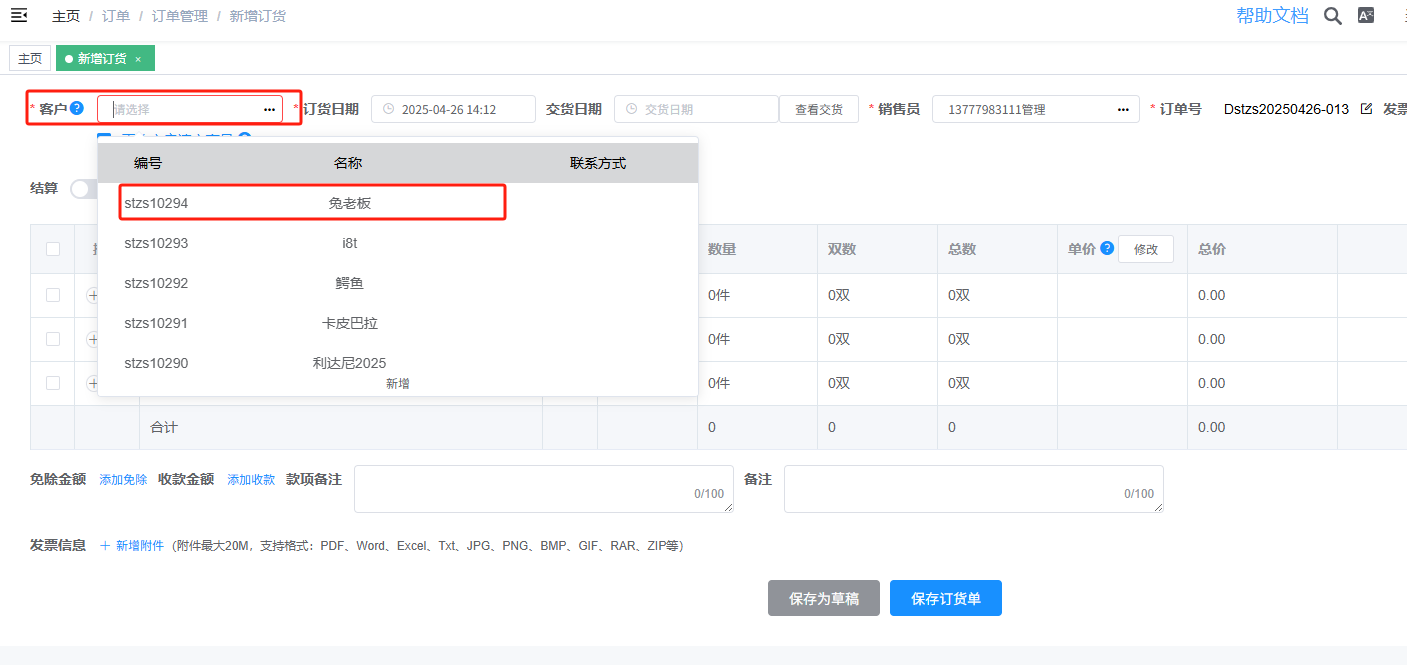Click the help icon next to 客户
Screen dimensions: 1407x665
click(77, 108)
